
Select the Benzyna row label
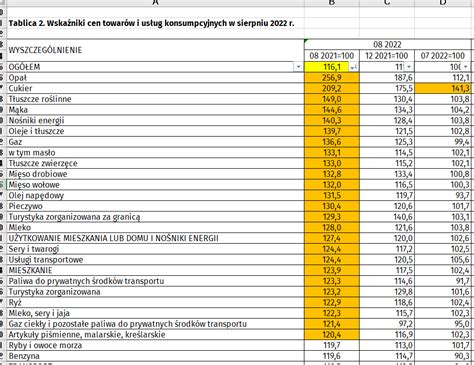155,356
